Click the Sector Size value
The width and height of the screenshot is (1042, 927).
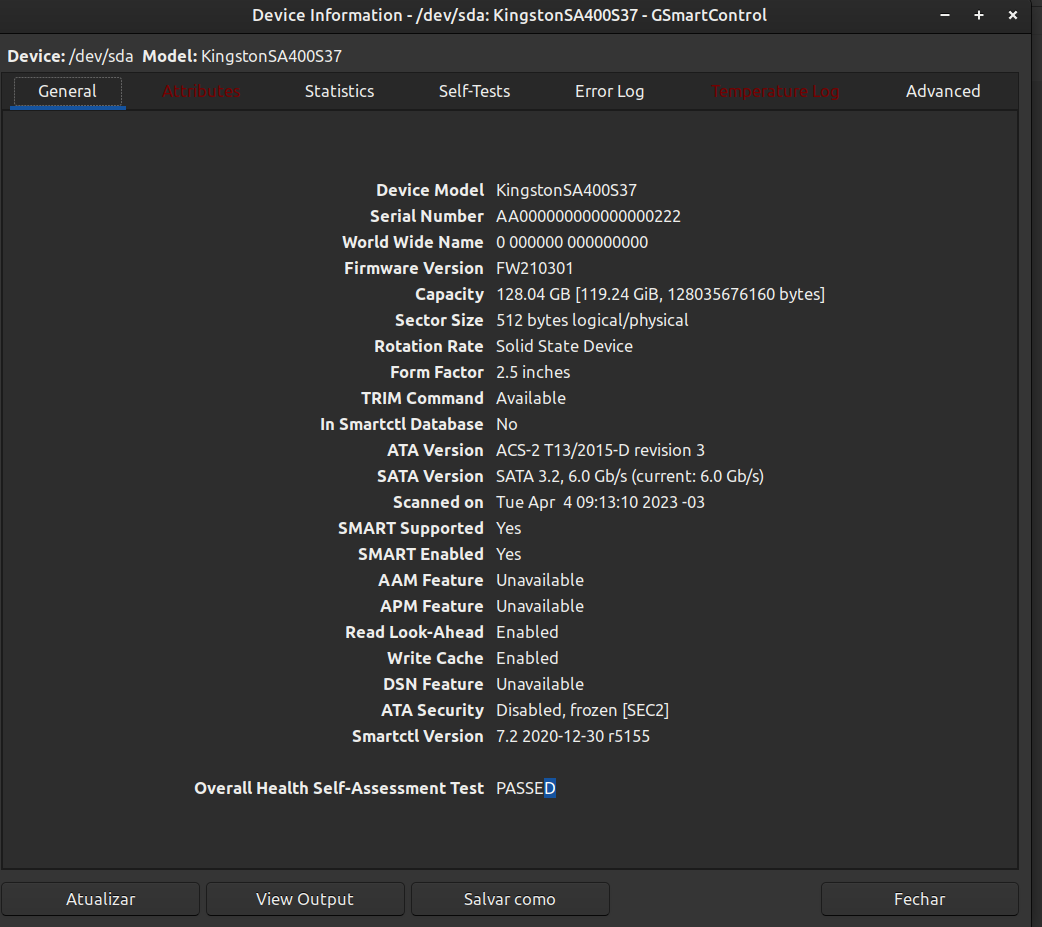[x=592, y=320]
